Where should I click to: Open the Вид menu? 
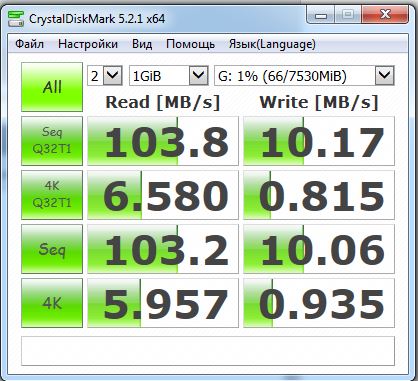pos(142,44)
